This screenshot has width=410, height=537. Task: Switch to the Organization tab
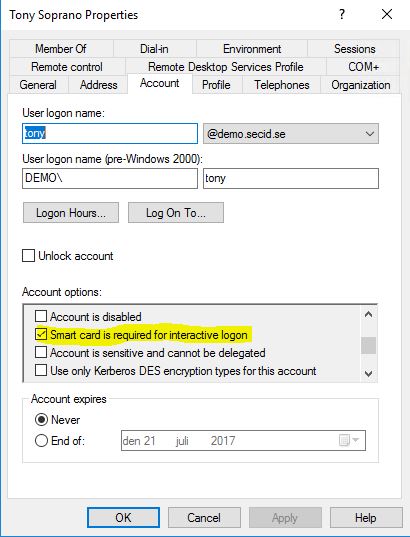361,85
